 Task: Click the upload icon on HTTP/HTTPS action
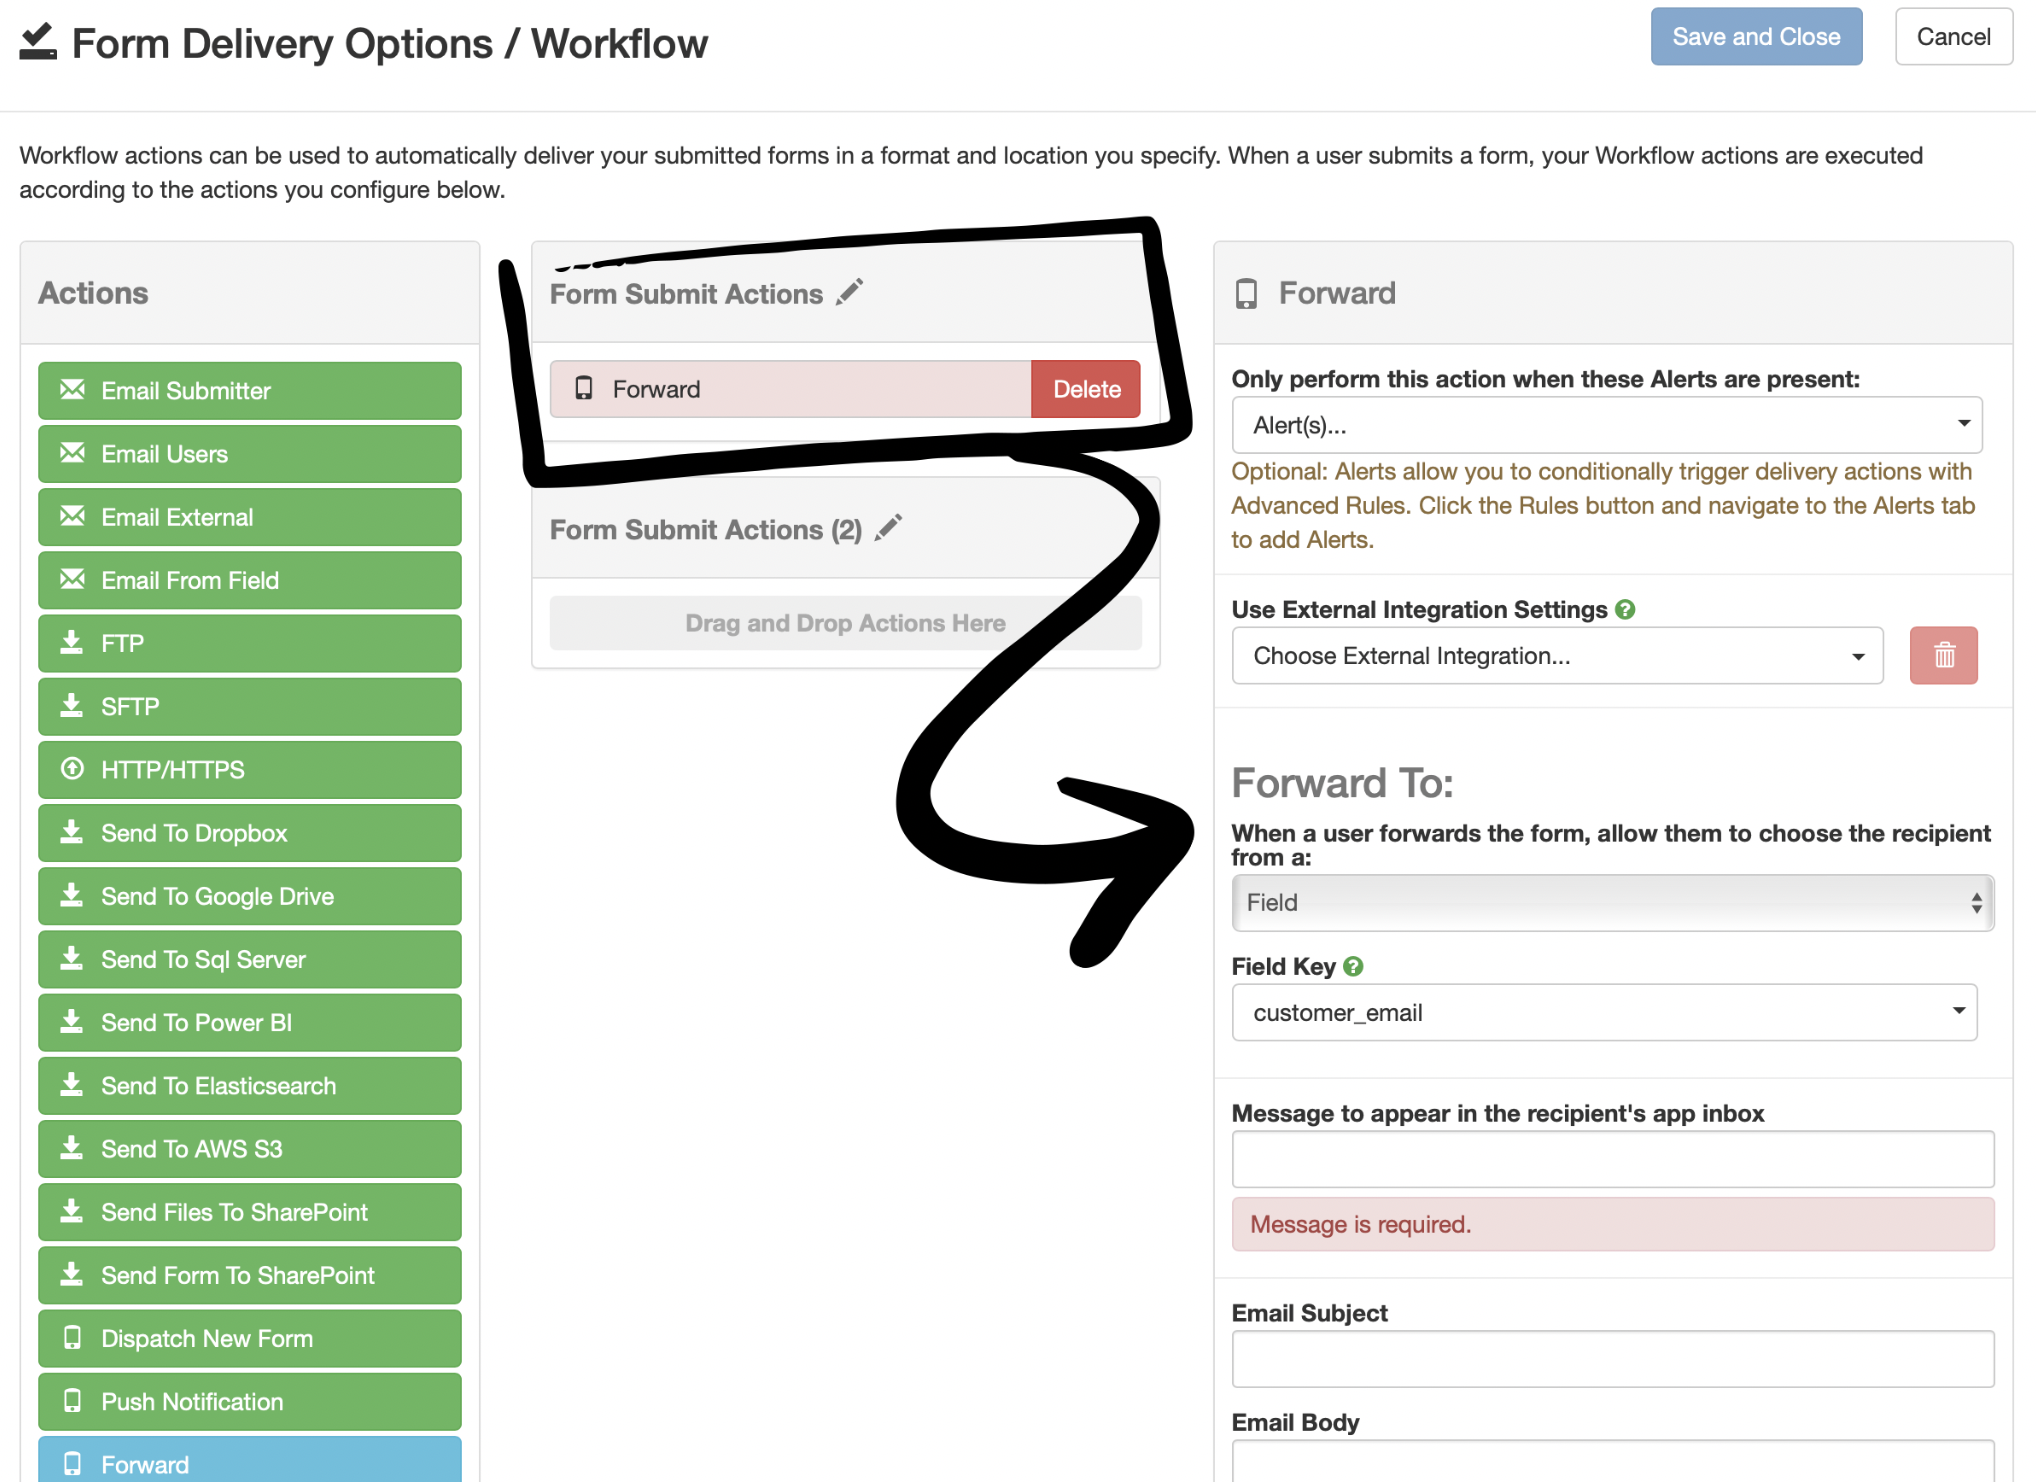[72, 769]
